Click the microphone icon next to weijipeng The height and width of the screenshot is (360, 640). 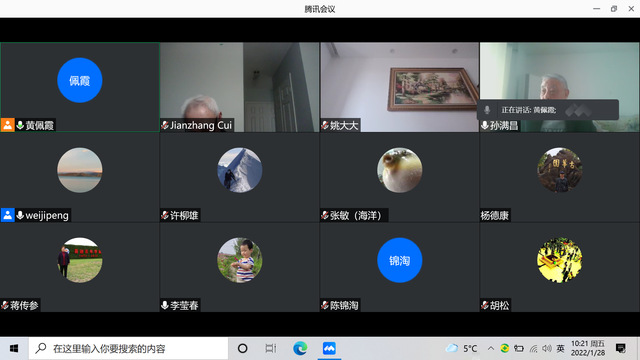point(20,215)
